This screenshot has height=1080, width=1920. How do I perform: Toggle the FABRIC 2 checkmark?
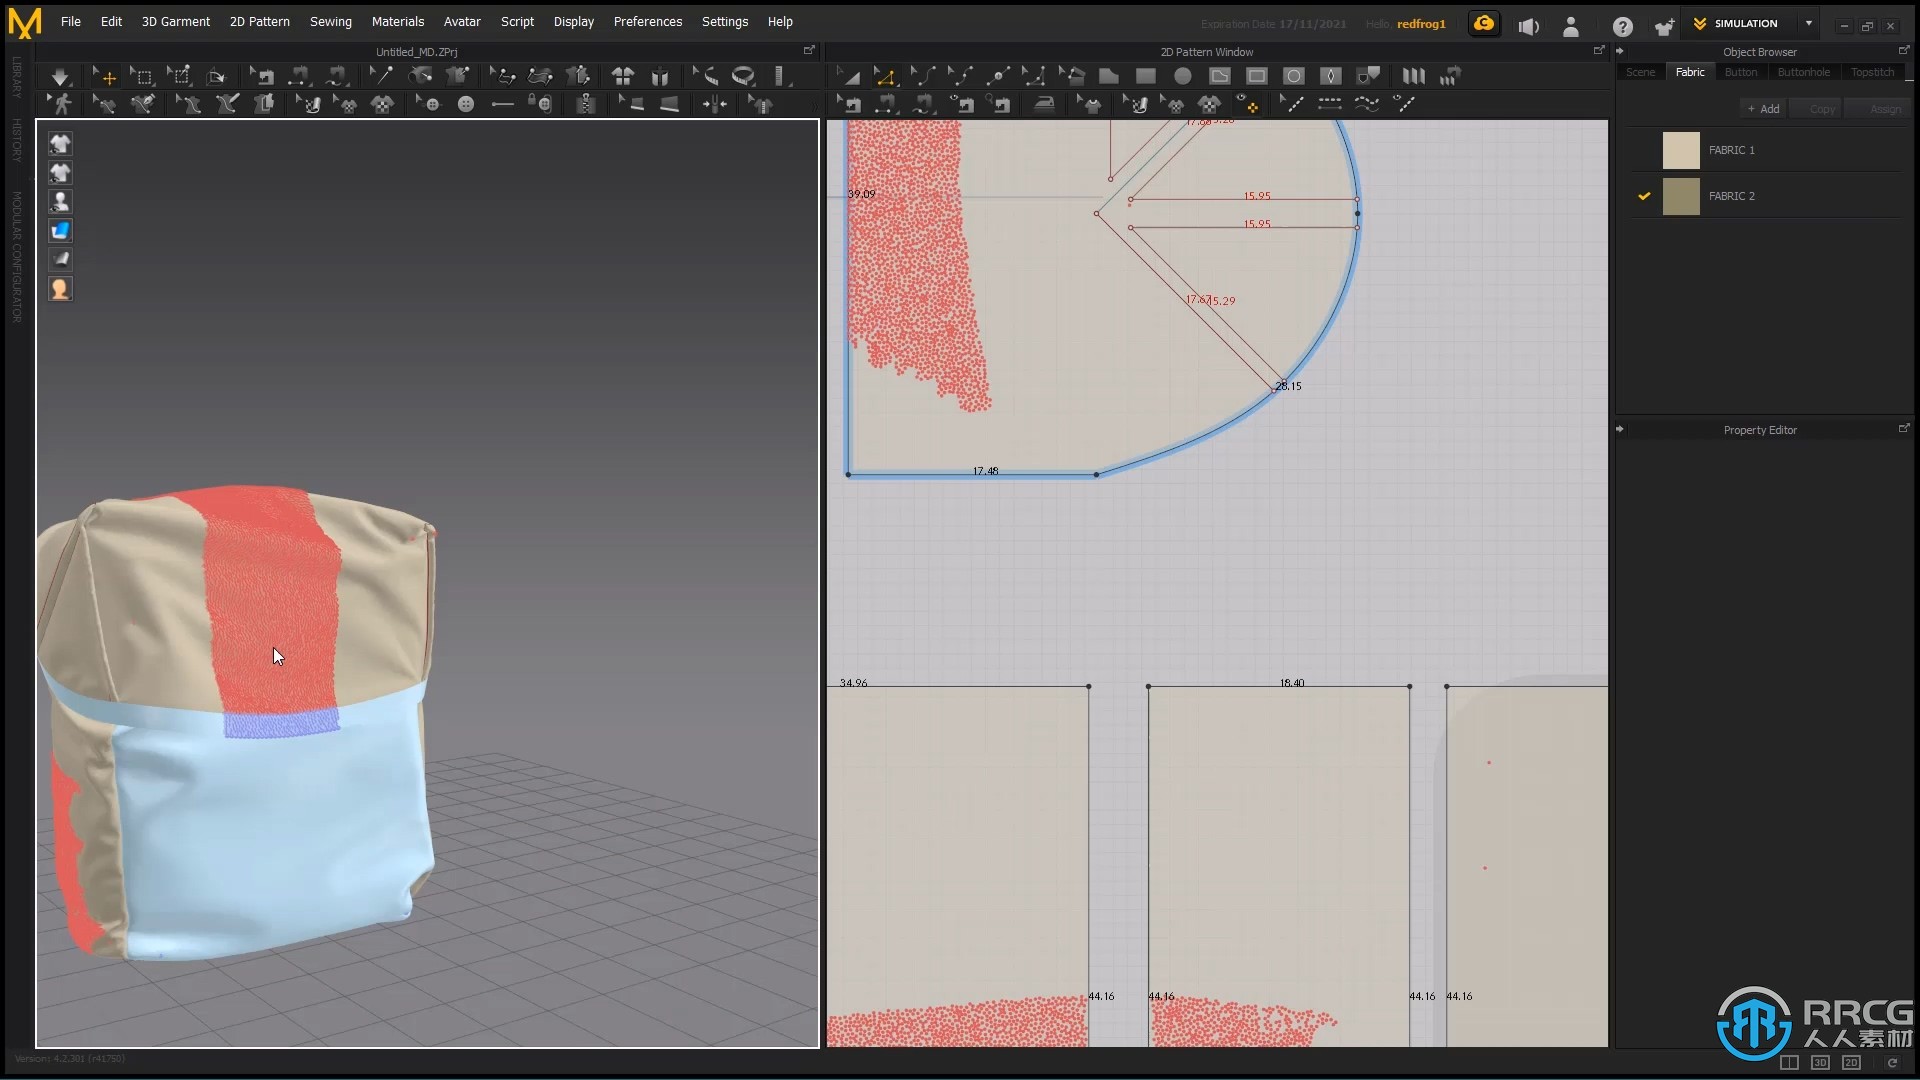click(x=1644, y=196)
